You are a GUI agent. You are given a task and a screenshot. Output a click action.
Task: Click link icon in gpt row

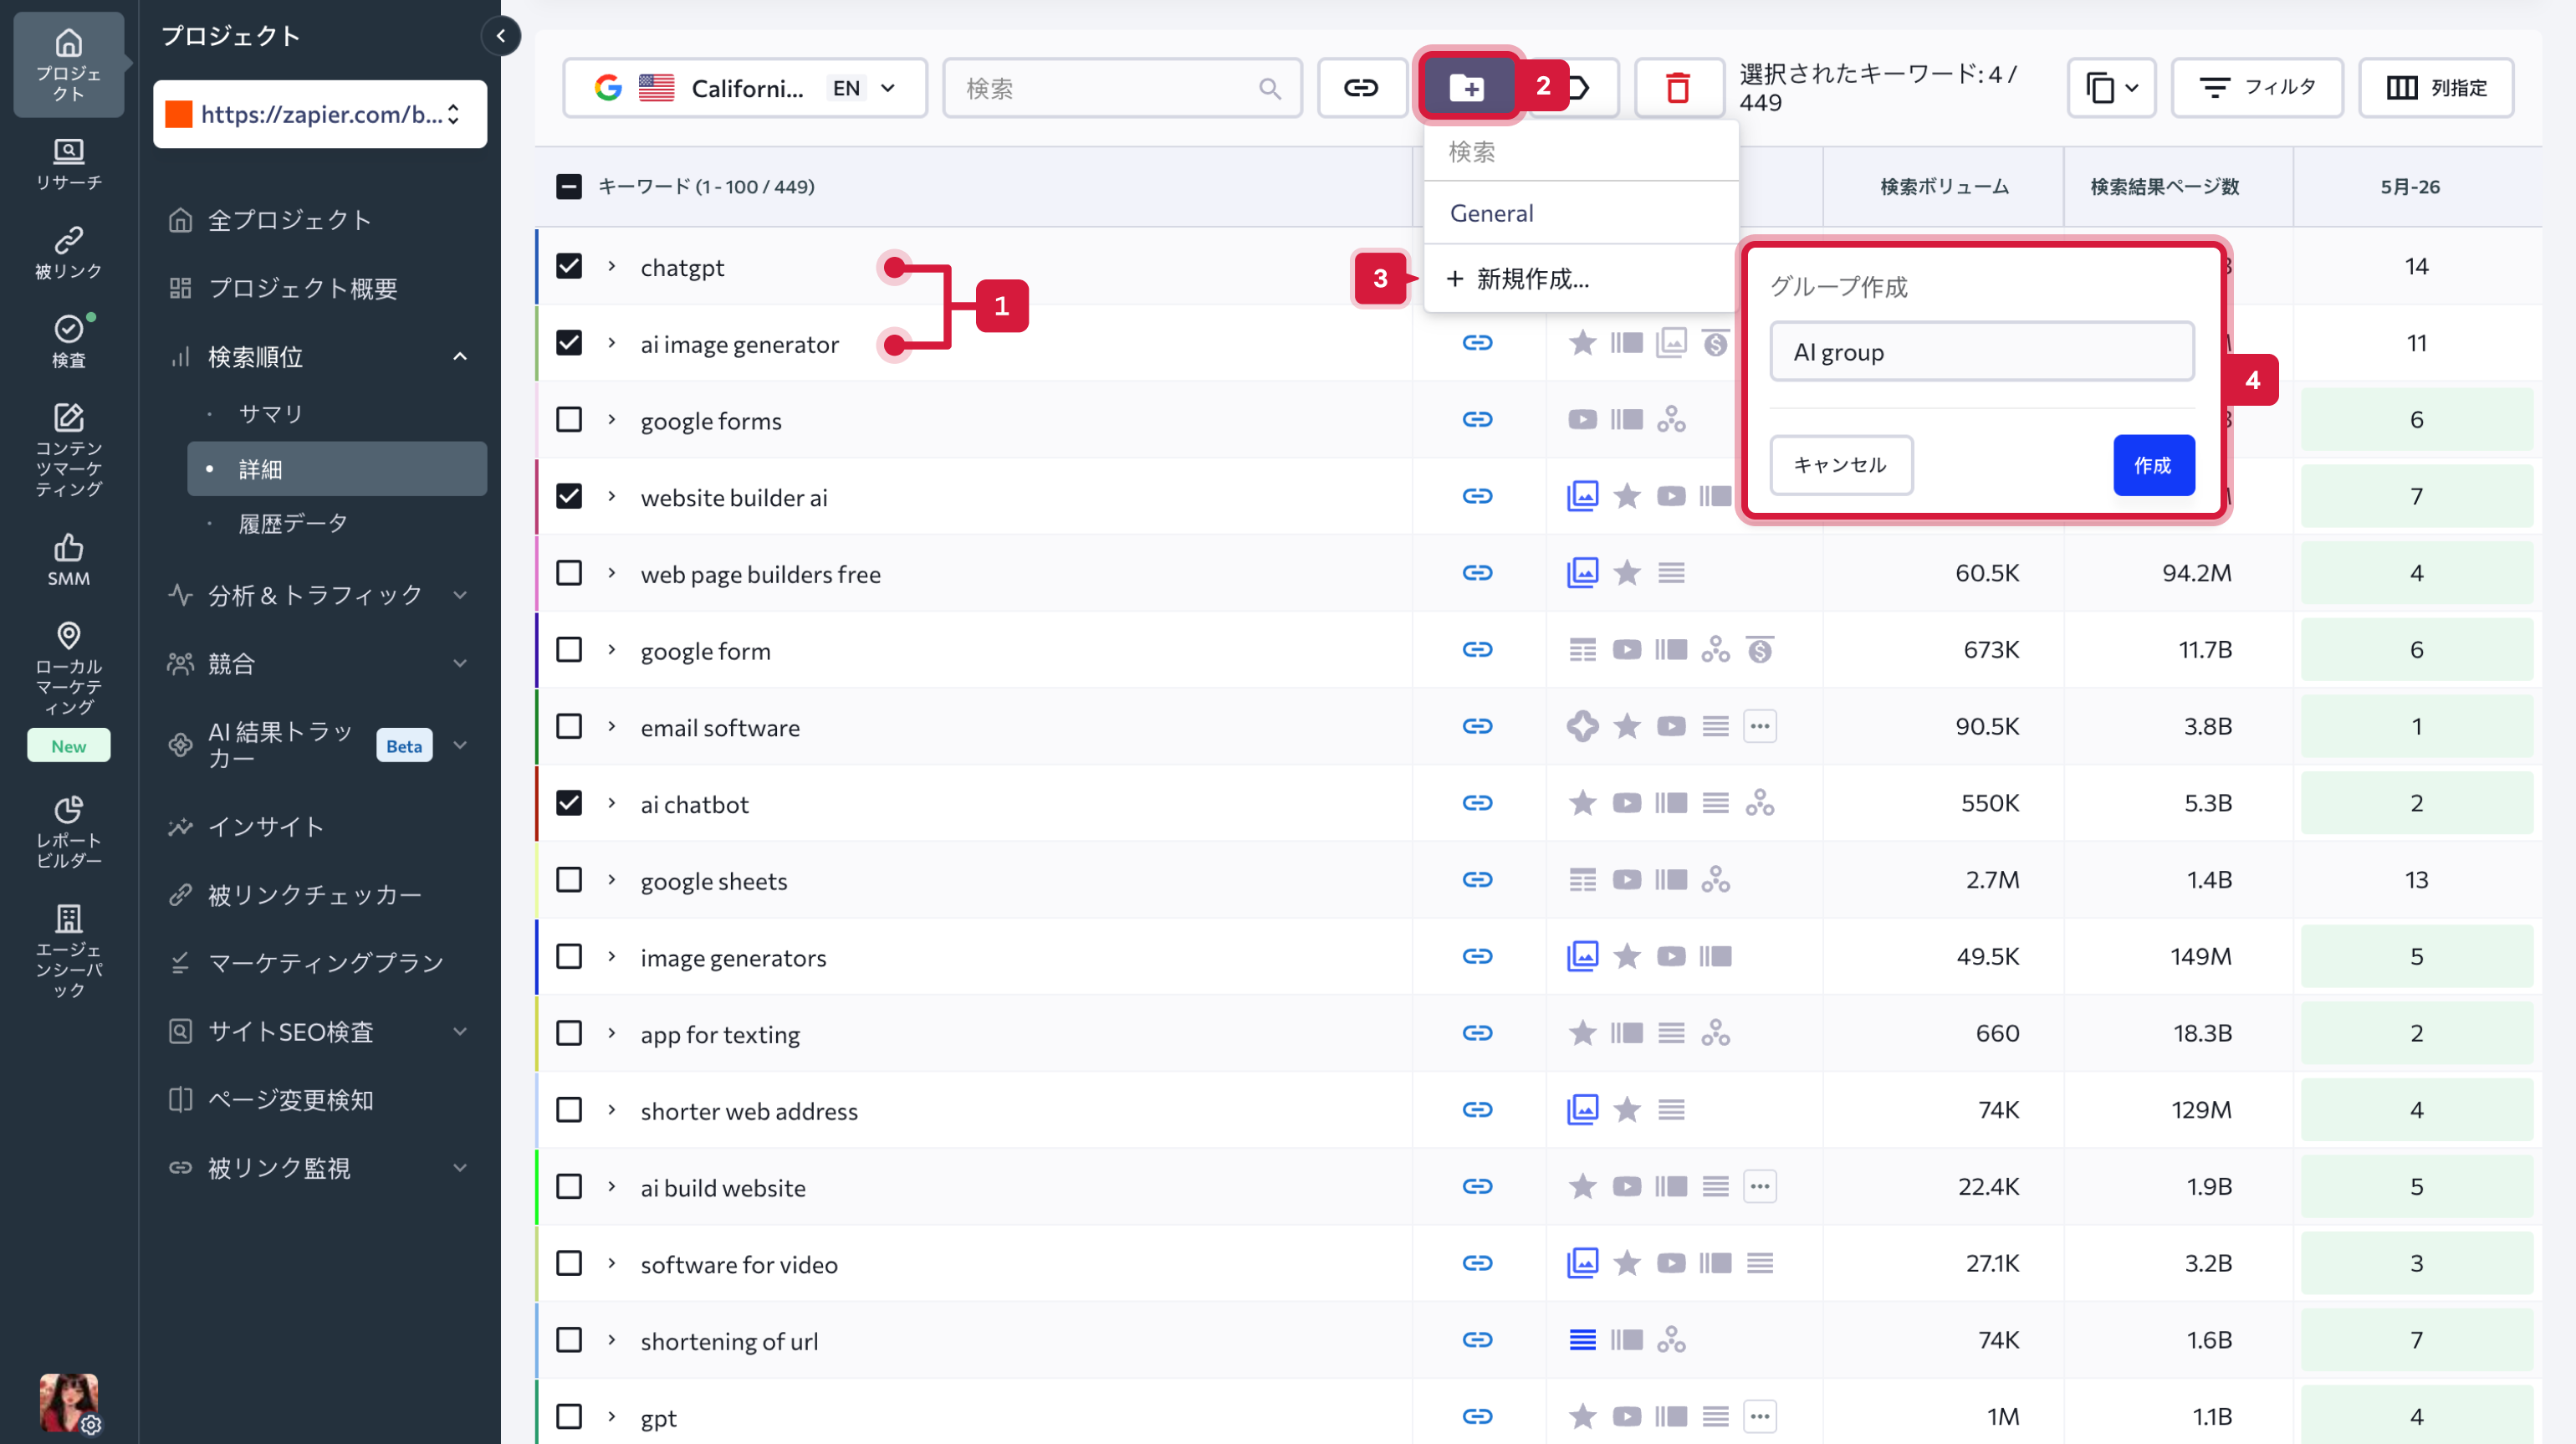click(x=1477, y=1417)
